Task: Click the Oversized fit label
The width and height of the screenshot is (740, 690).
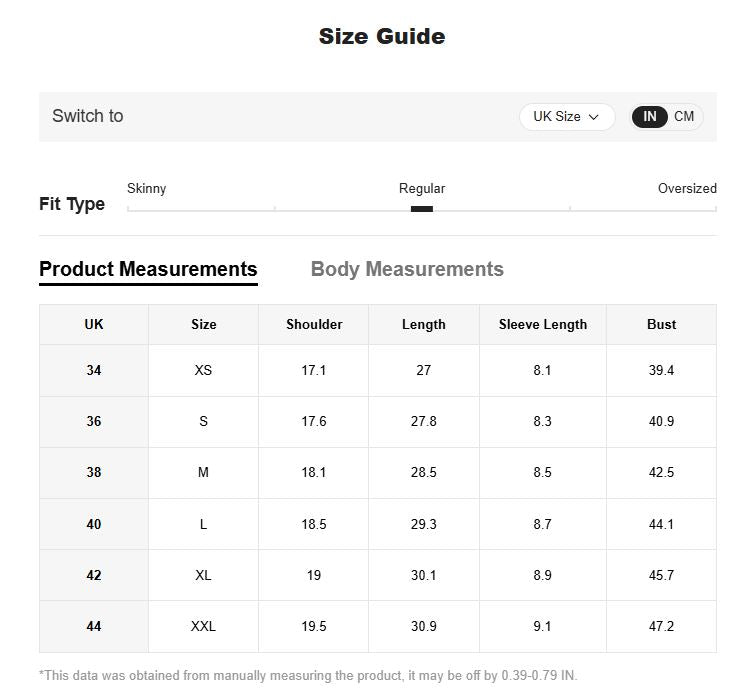Action: [x=687, y=188]
